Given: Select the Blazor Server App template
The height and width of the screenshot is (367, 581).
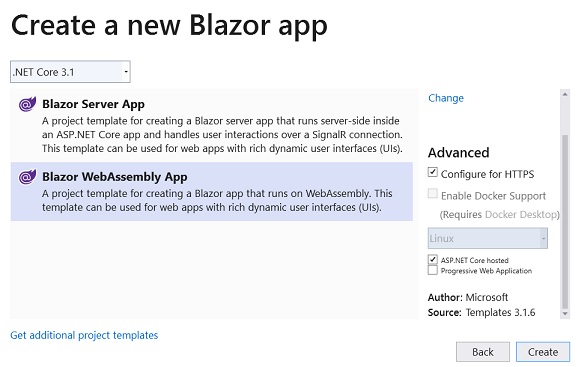Looking at the screenshot, I should tap(212, 126).
